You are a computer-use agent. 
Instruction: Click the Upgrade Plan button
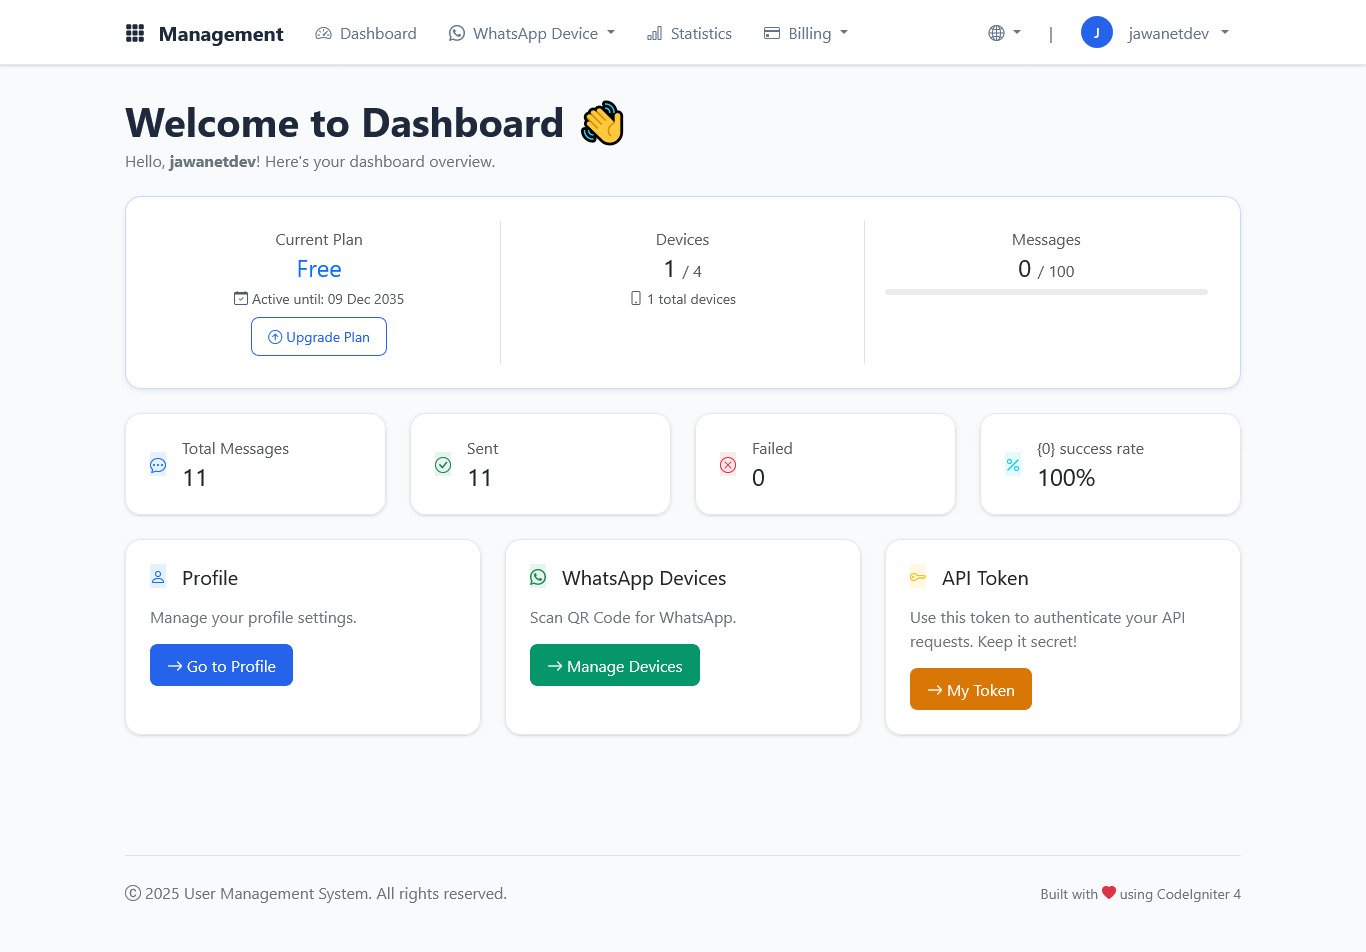(x=319, y=337)
